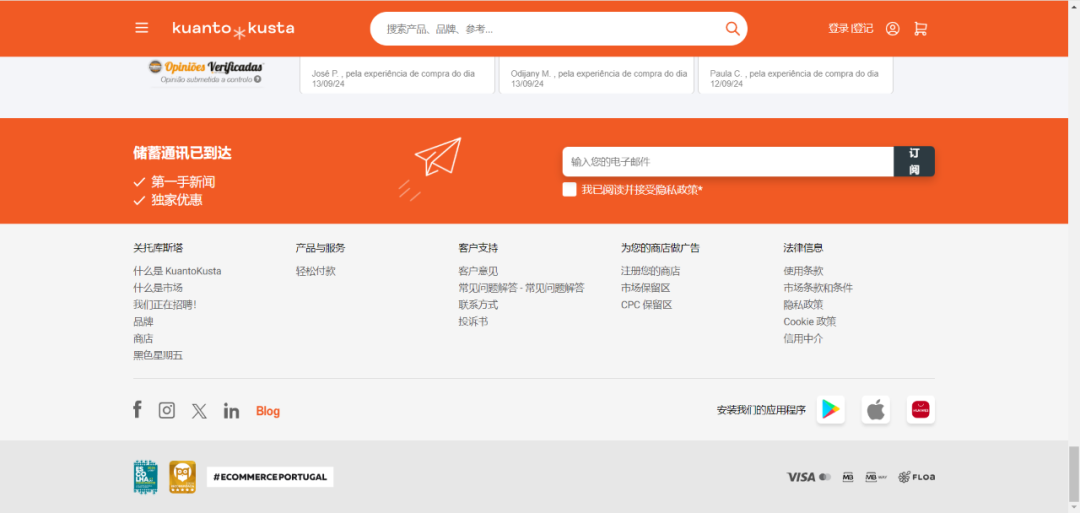Open the X (Twitter) social icon

[x=199, y=411]
